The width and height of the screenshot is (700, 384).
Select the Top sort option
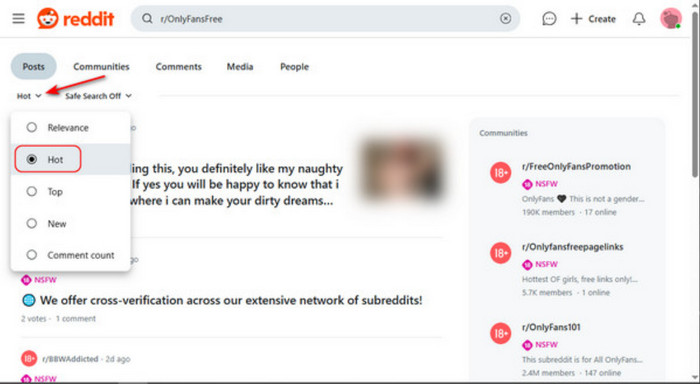(71, 192)
